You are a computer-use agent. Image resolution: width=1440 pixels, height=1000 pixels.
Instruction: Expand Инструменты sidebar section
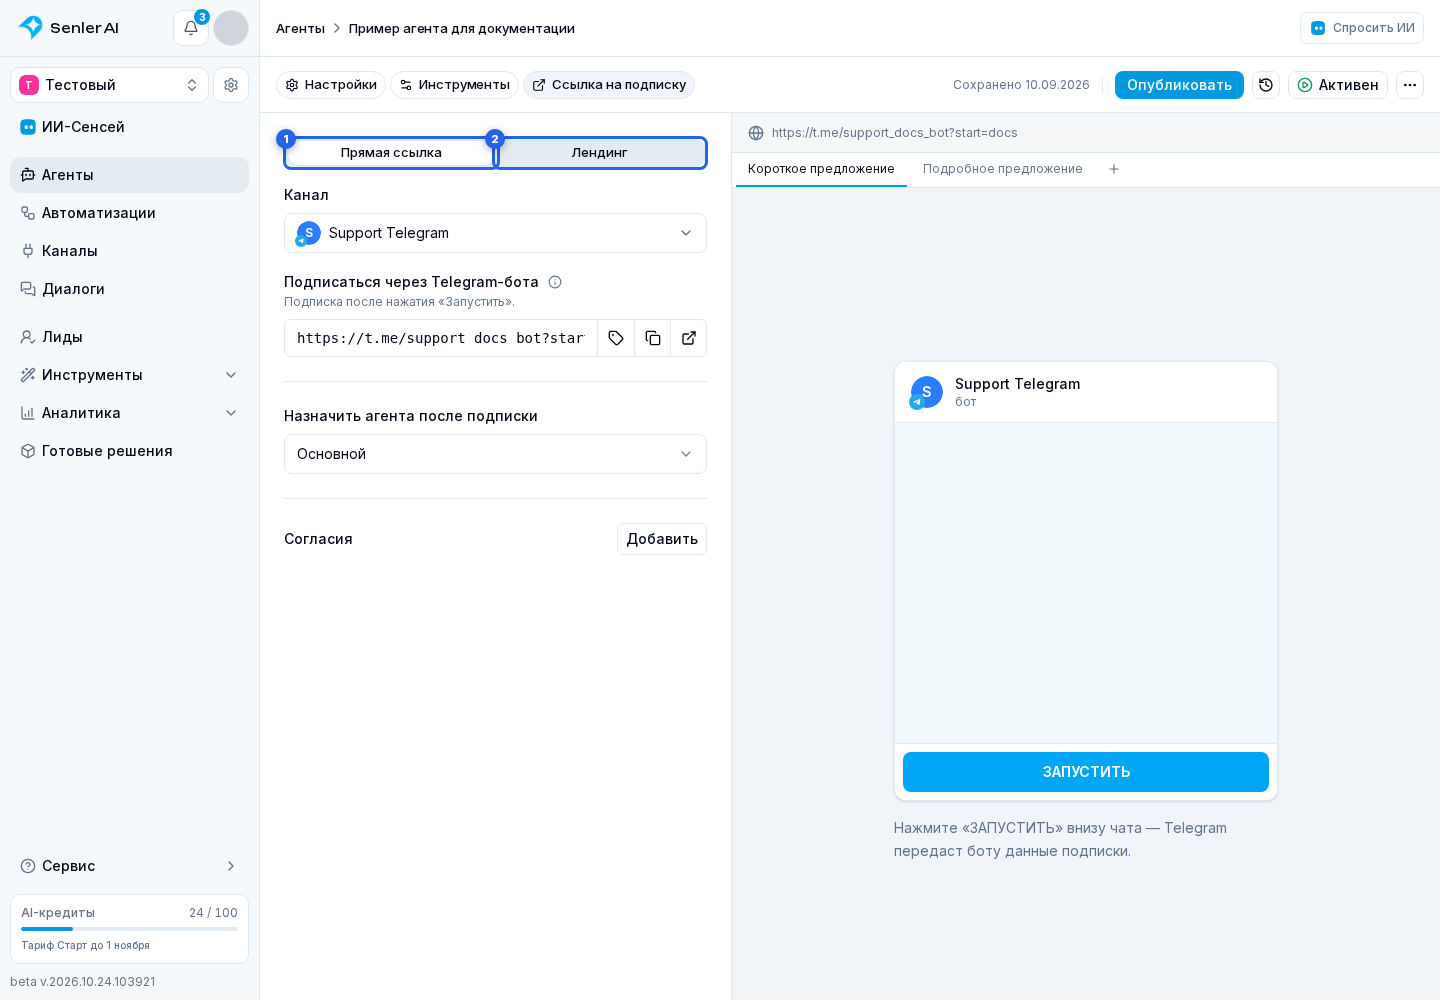point(130,375)
